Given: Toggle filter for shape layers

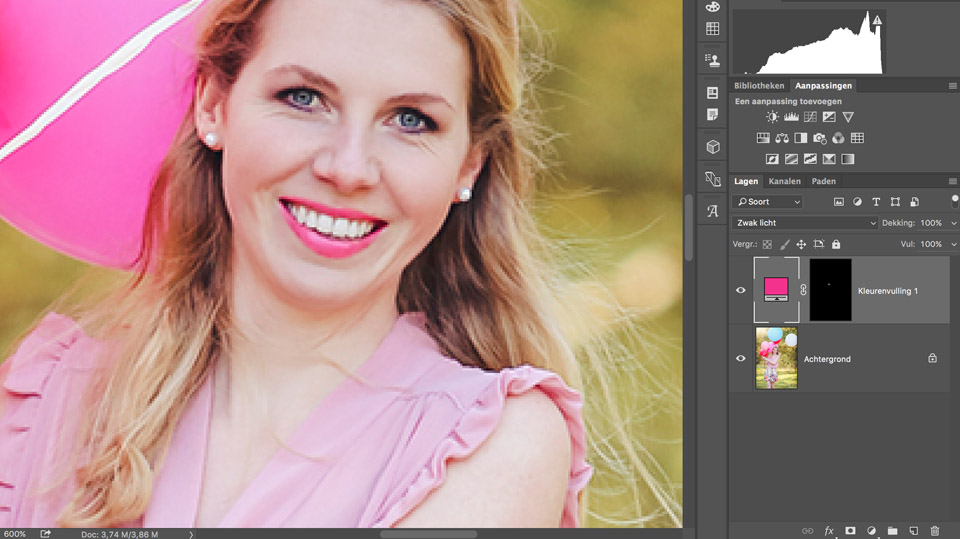Looking at the screenshot, I should pos(895,202).
